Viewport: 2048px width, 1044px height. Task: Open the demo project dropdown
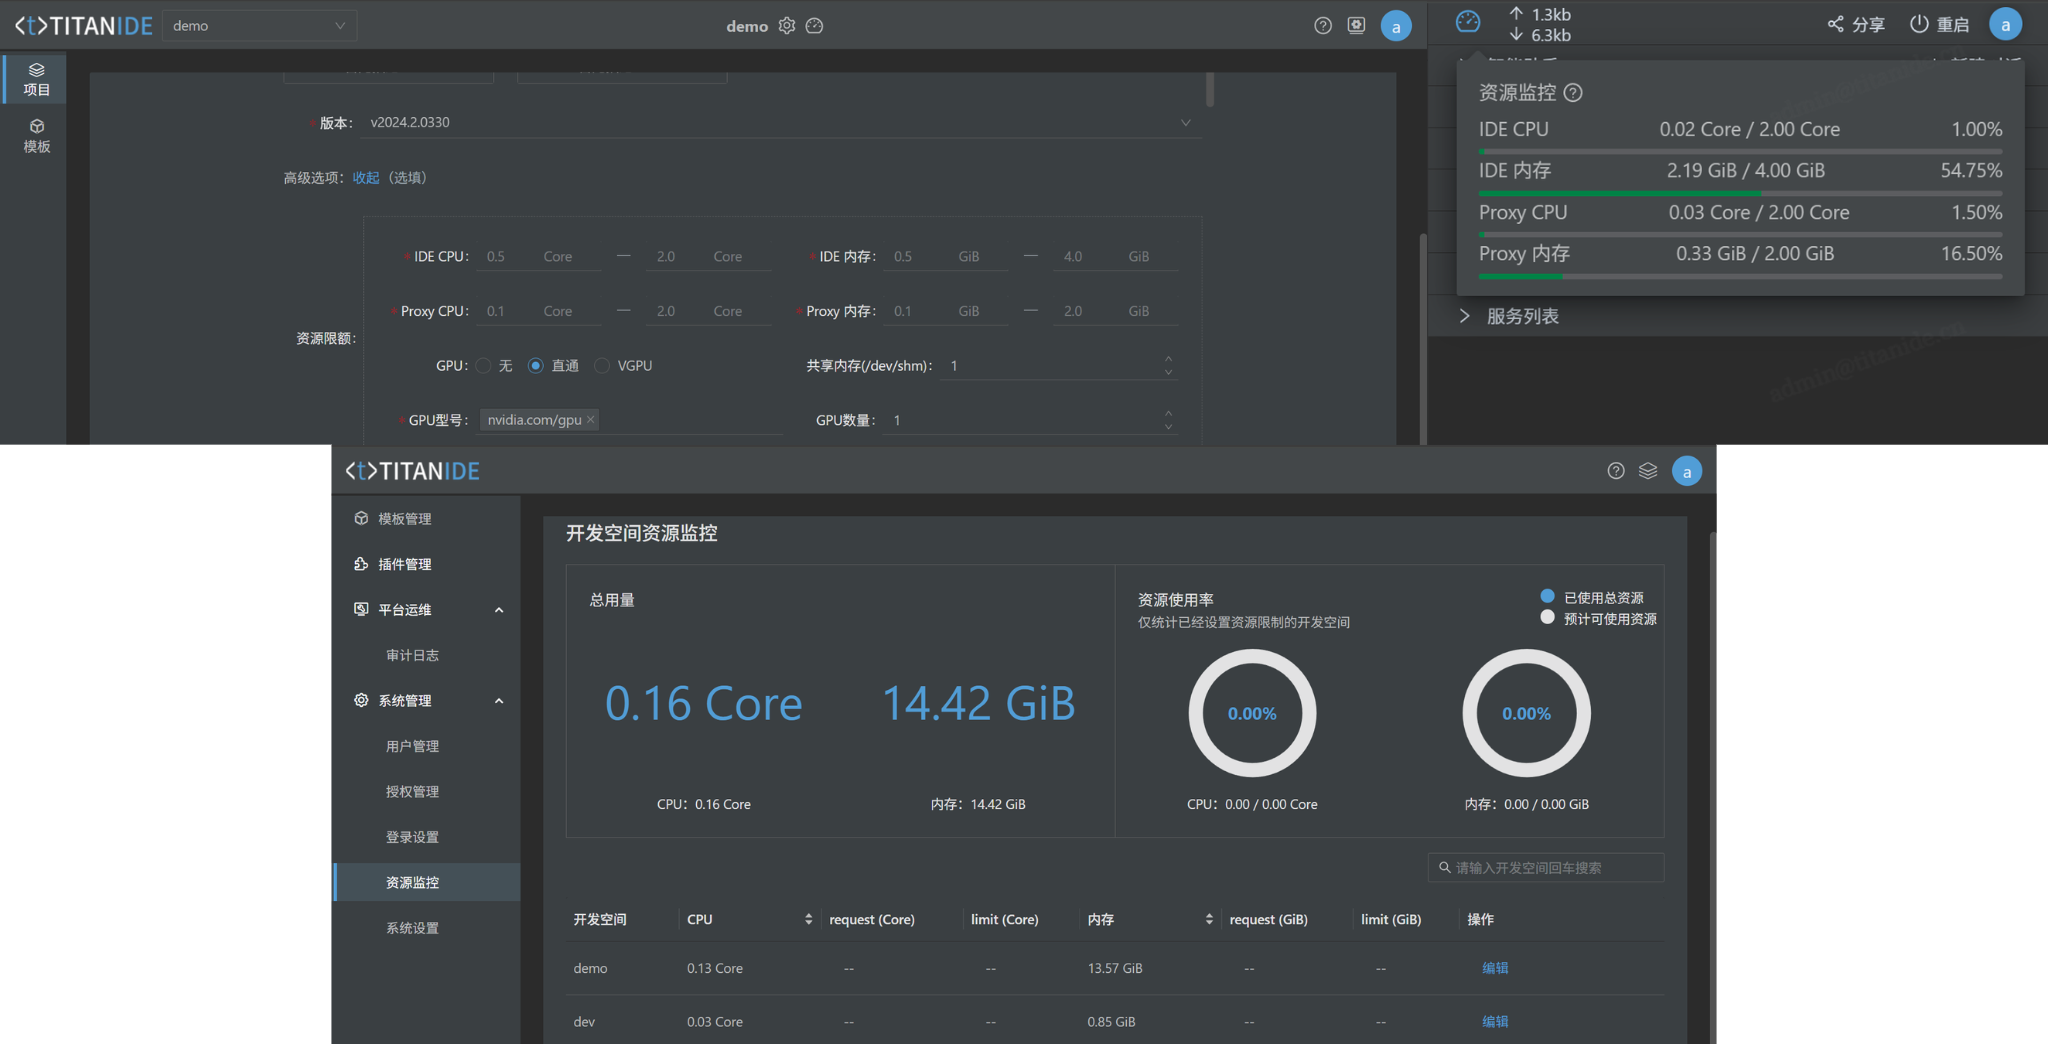click(259, 26)
